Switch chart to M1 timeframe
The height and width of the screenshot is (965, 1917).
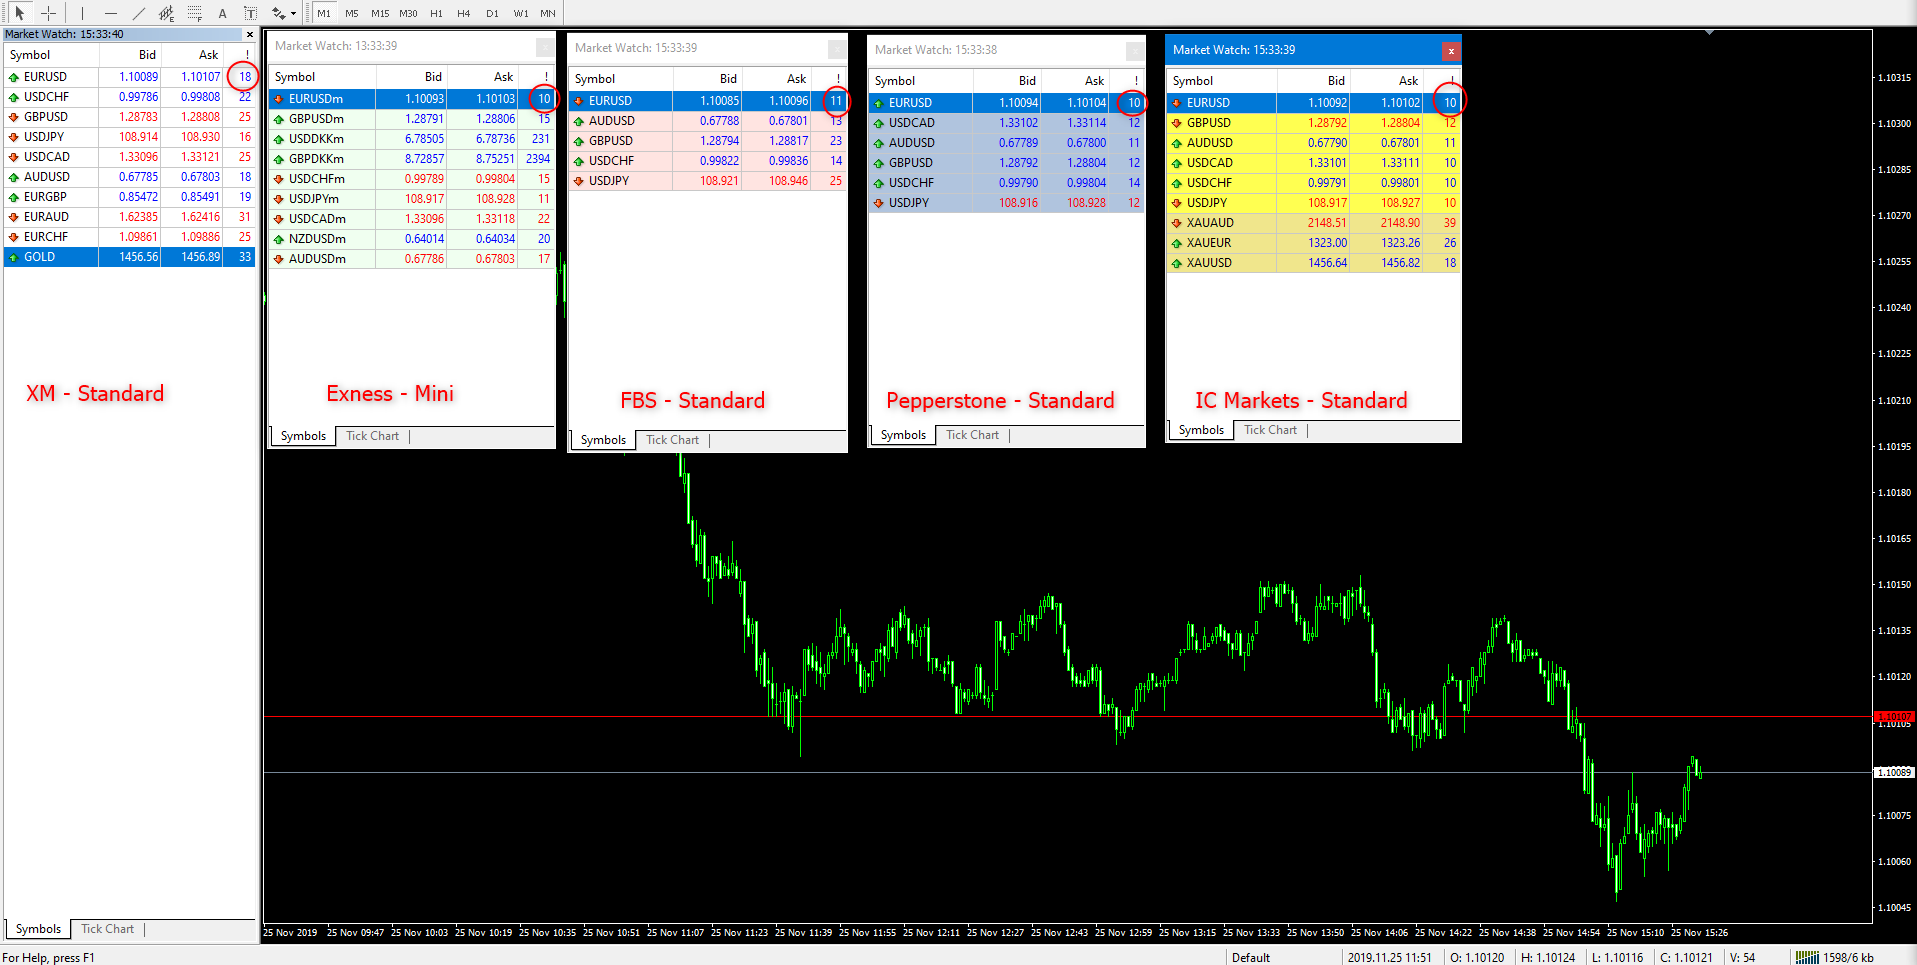pos(324,13)
